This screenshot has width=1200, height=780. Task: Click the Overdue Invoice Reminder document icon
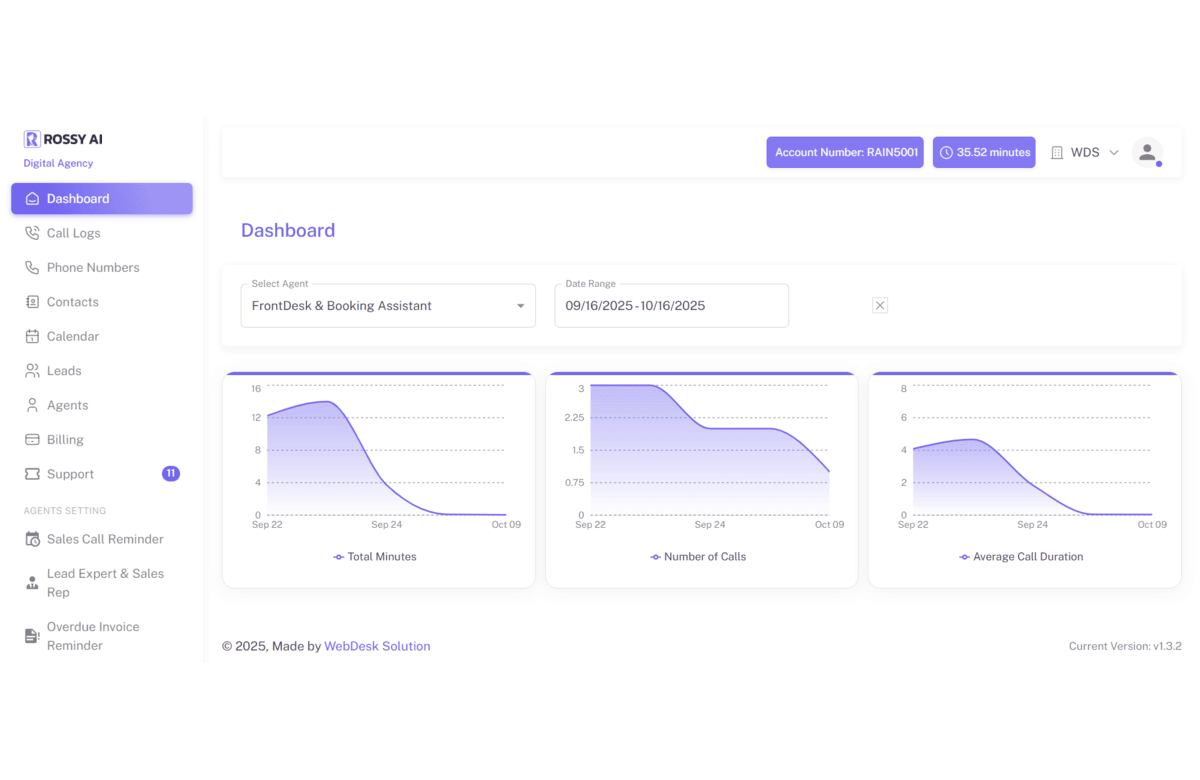[x=33, y=635]
